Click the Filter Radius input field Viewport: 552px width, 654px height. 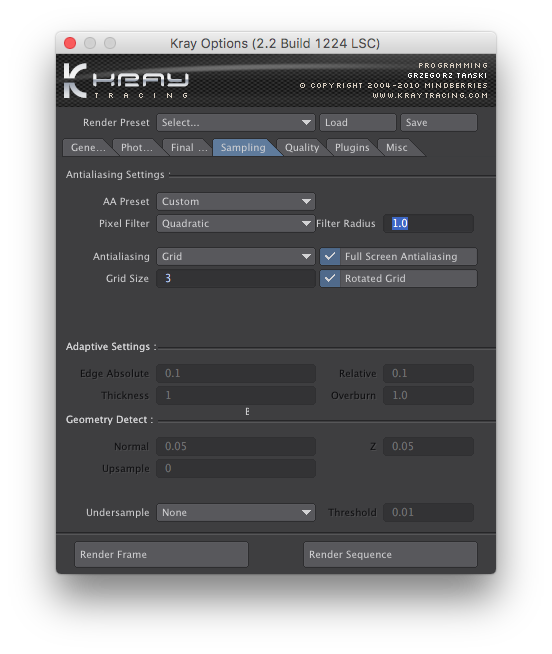click(428, 224)
